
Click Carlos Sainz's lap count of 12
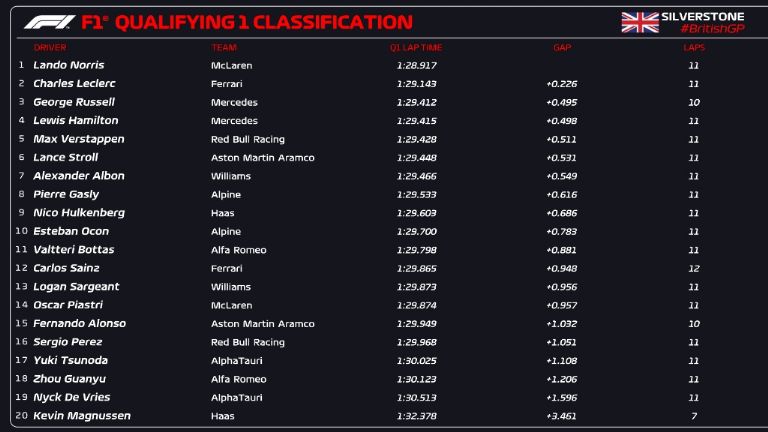click(x=693, y=268)
